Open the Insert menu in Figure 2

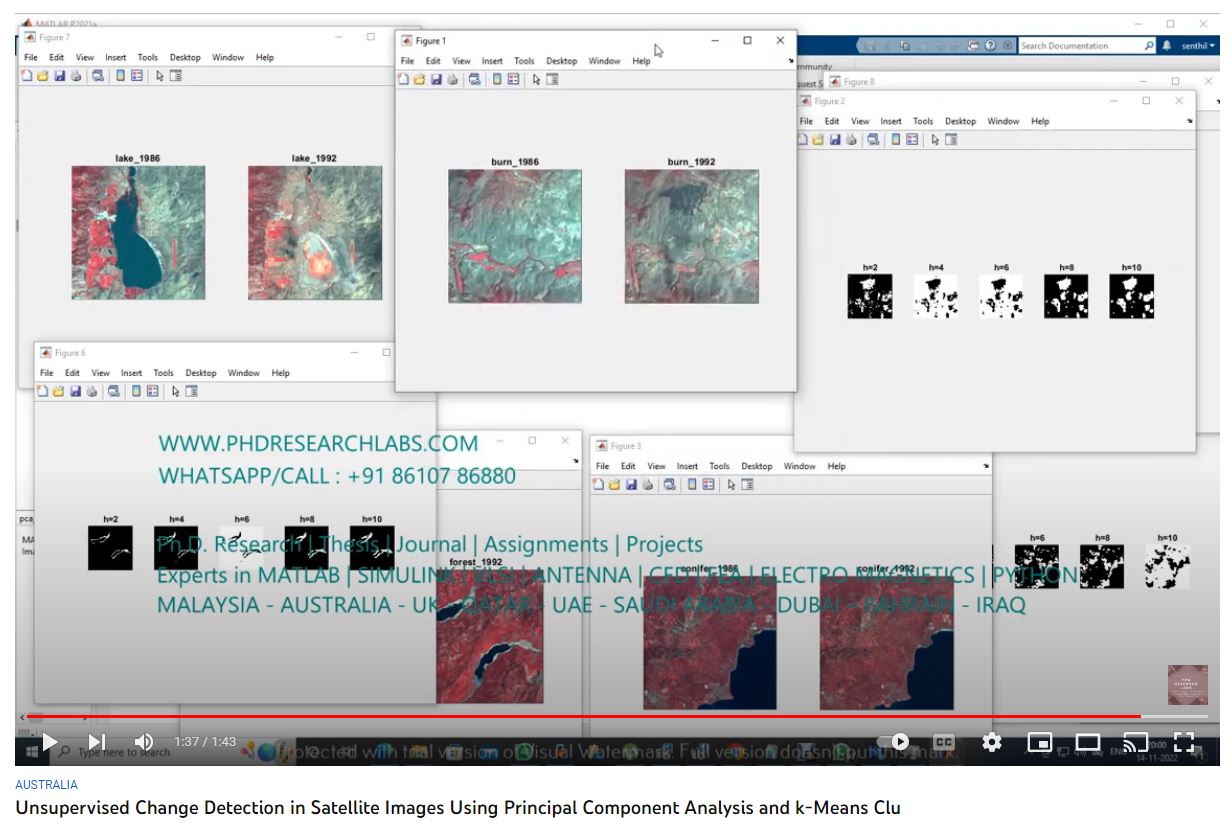pyautogui.click(x=890, y=121)
